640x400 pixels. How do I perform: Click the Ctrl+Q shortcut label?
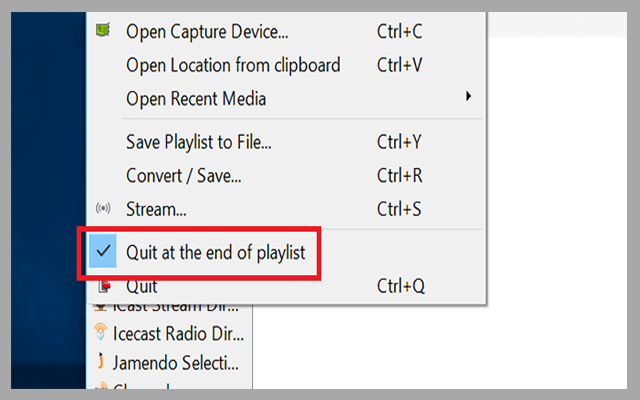400,287
